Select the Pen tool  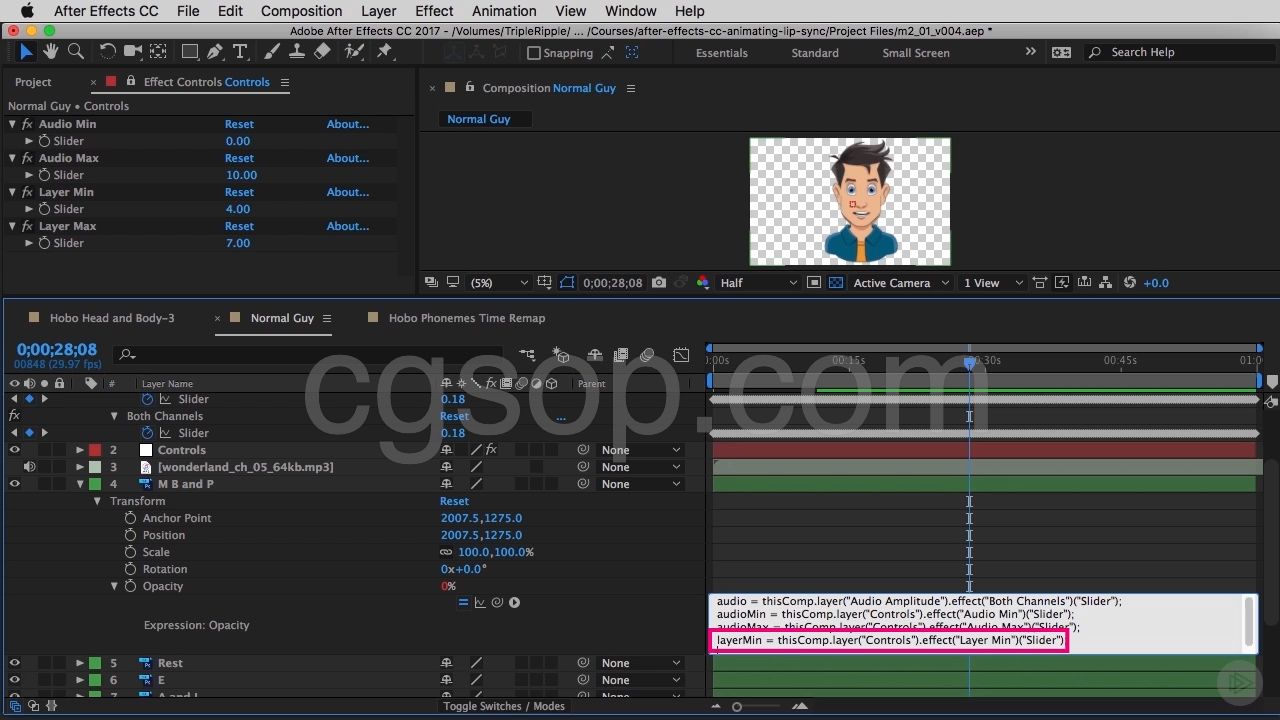coord(214,52)
